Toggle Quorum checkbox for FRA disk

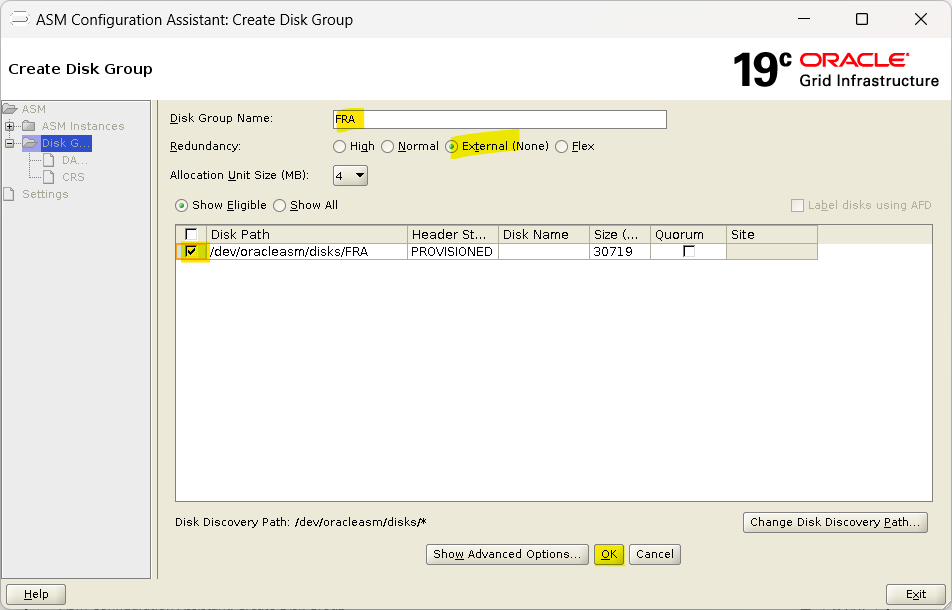coord(688,251)
